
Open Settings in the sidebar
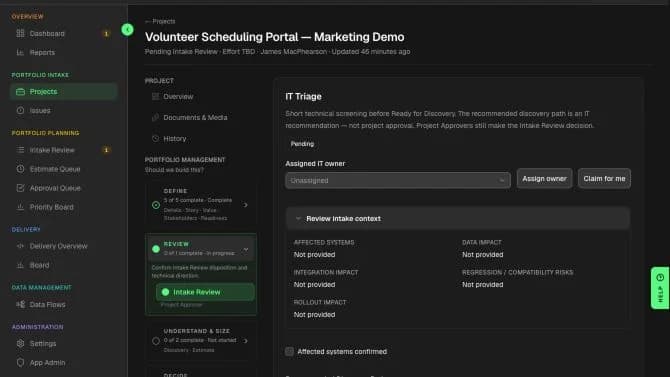tap(63, 344)
